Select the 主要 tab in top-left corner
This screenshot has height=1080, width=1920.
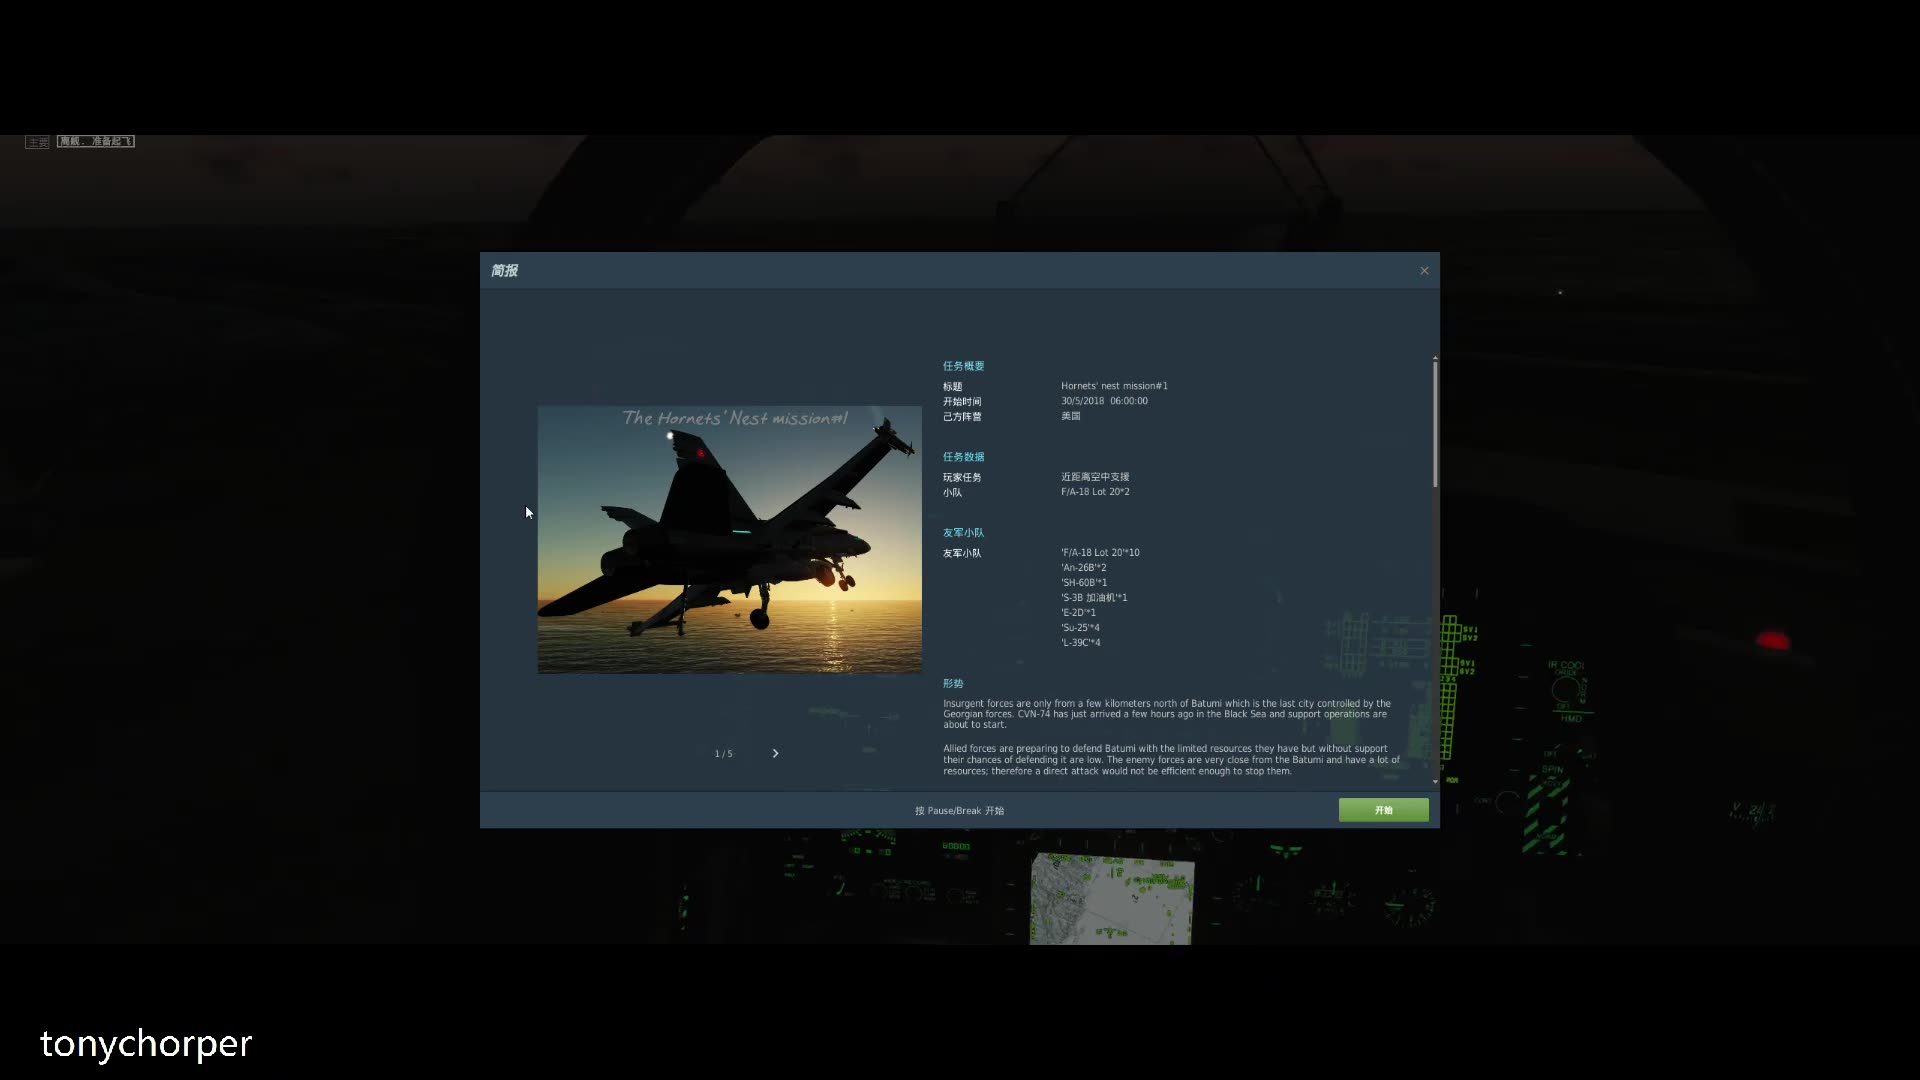(x=37, y=142)
